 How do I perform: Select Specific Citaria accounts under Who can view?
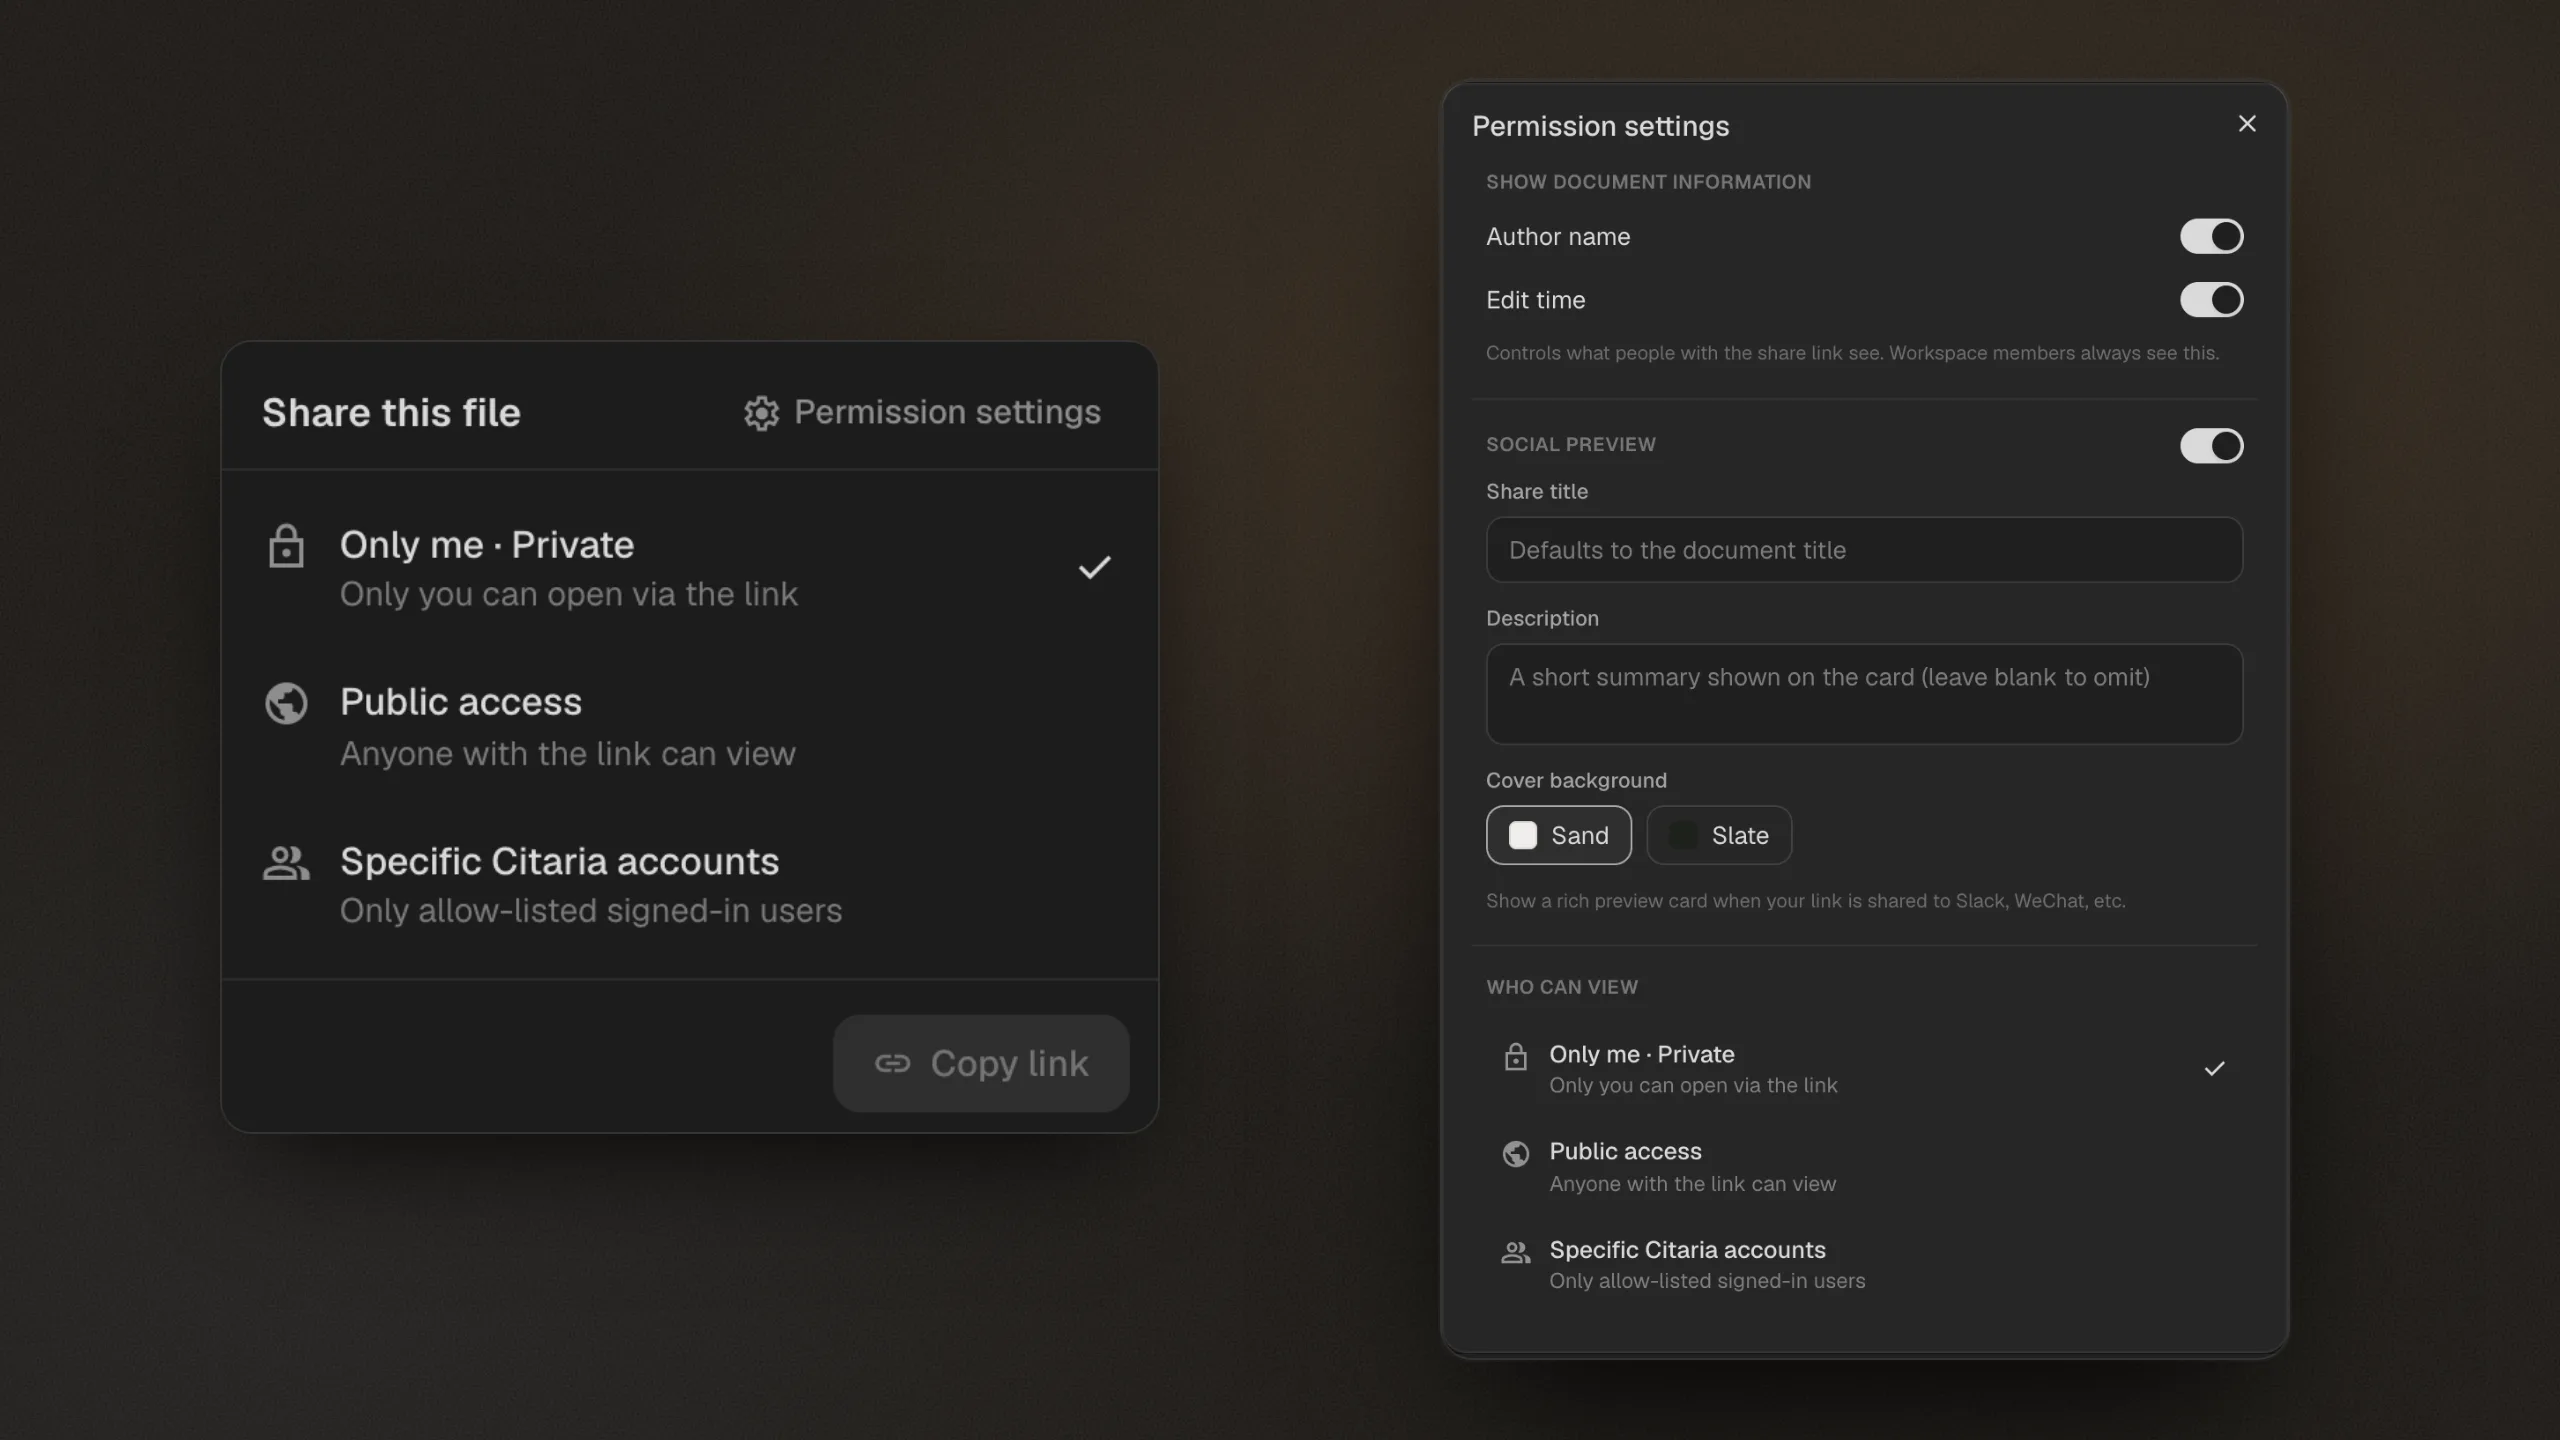tap(1864, 1264)
